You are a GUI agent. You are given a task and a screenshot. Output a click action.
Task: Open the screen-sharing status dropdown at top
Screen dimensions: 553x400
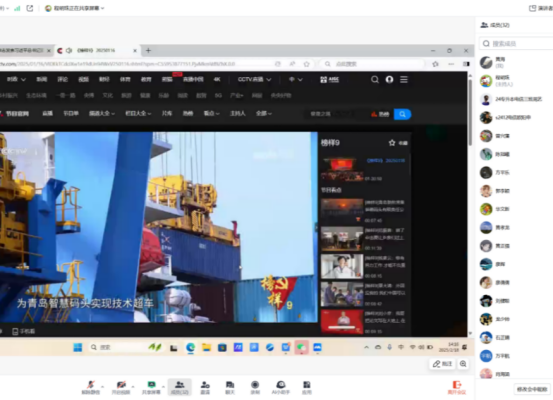click(x=75, y=8)
